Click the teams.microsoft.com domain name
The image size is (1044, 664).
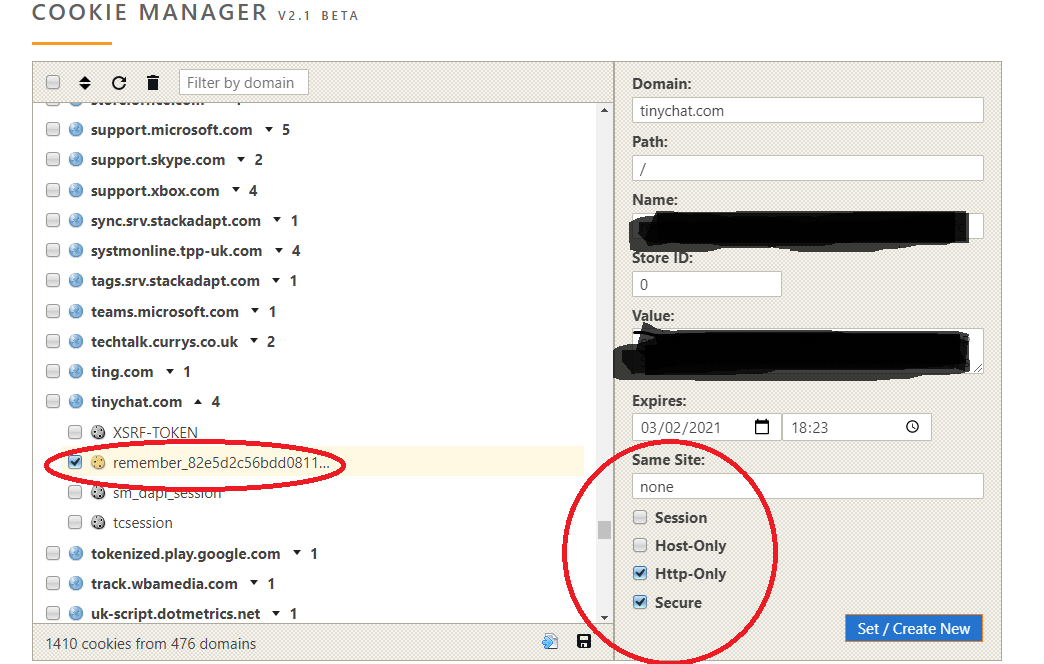coord(164,312)
